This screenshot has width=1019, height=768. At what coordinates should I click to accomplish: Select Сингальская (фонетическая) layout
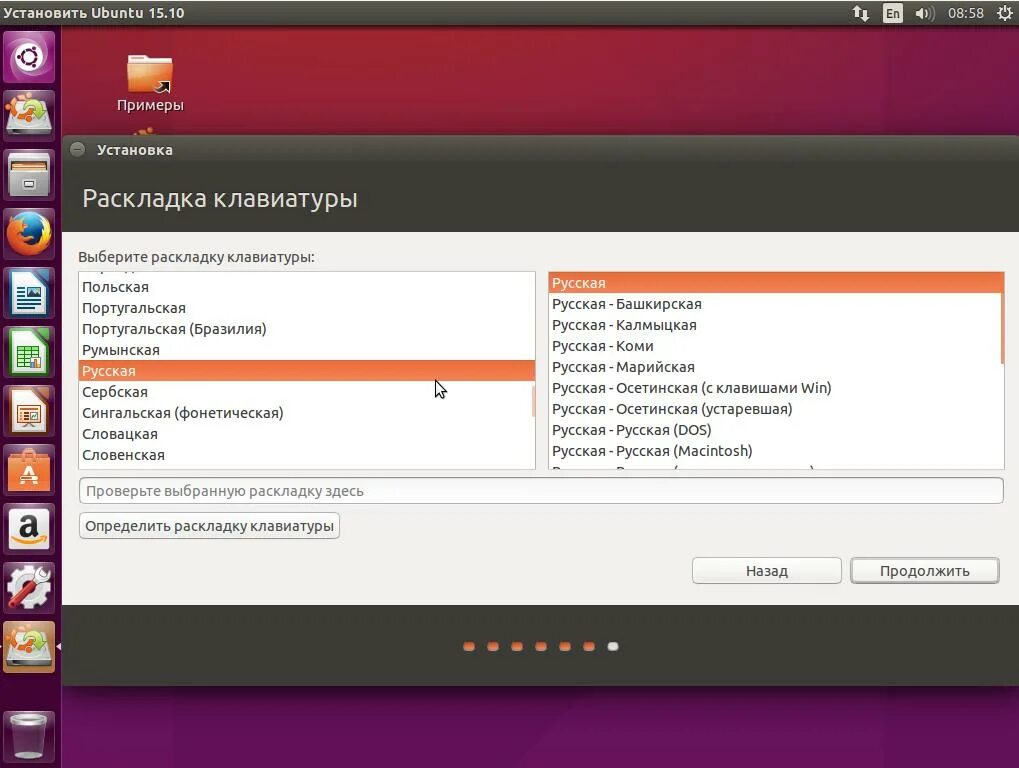(x=306, y=413)
